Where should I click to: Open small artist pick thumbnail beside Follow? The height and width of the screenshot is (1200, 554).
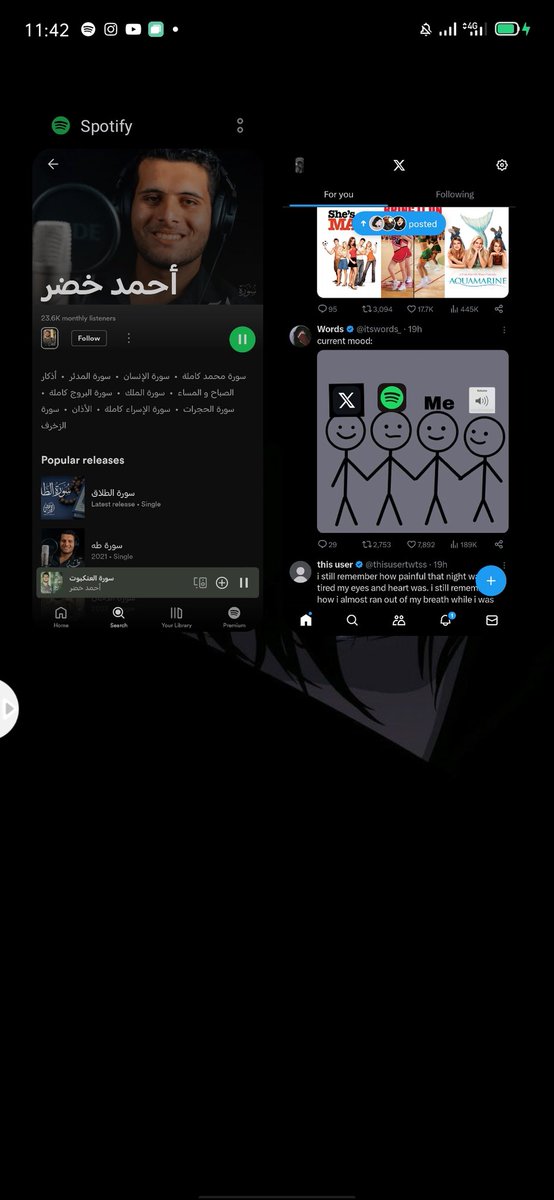click(x=49, y=338)
